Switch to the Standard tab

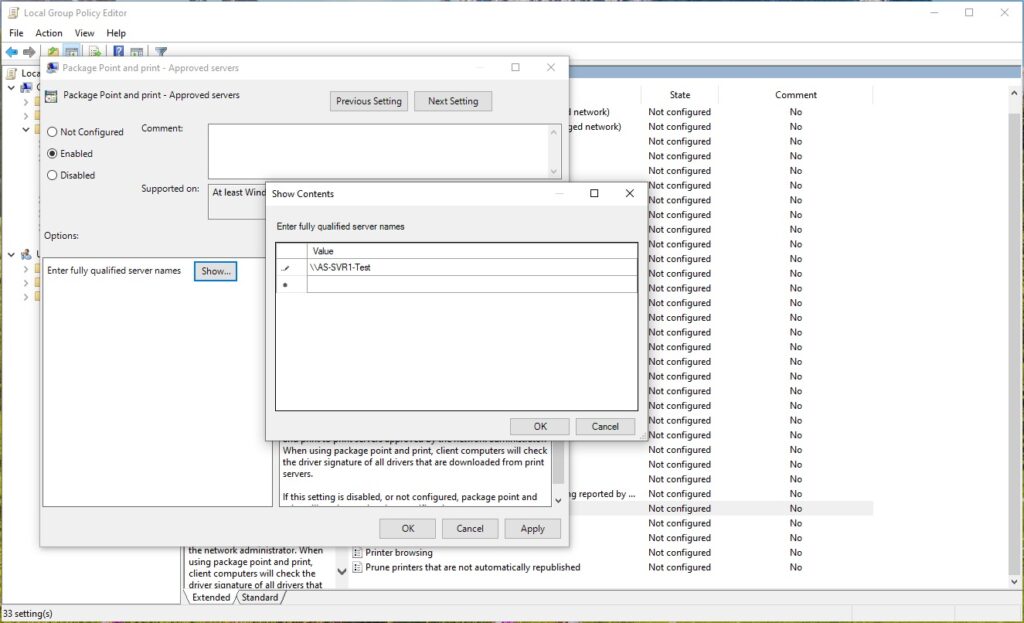coord(260,597)
